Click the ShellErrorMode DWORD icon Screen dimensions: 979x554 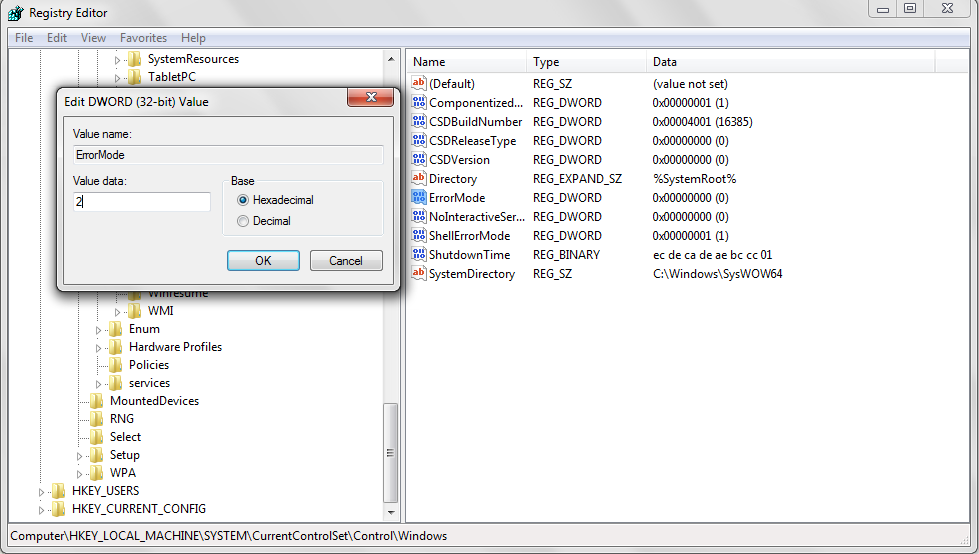pyautogui.click(x=418, y=235)
